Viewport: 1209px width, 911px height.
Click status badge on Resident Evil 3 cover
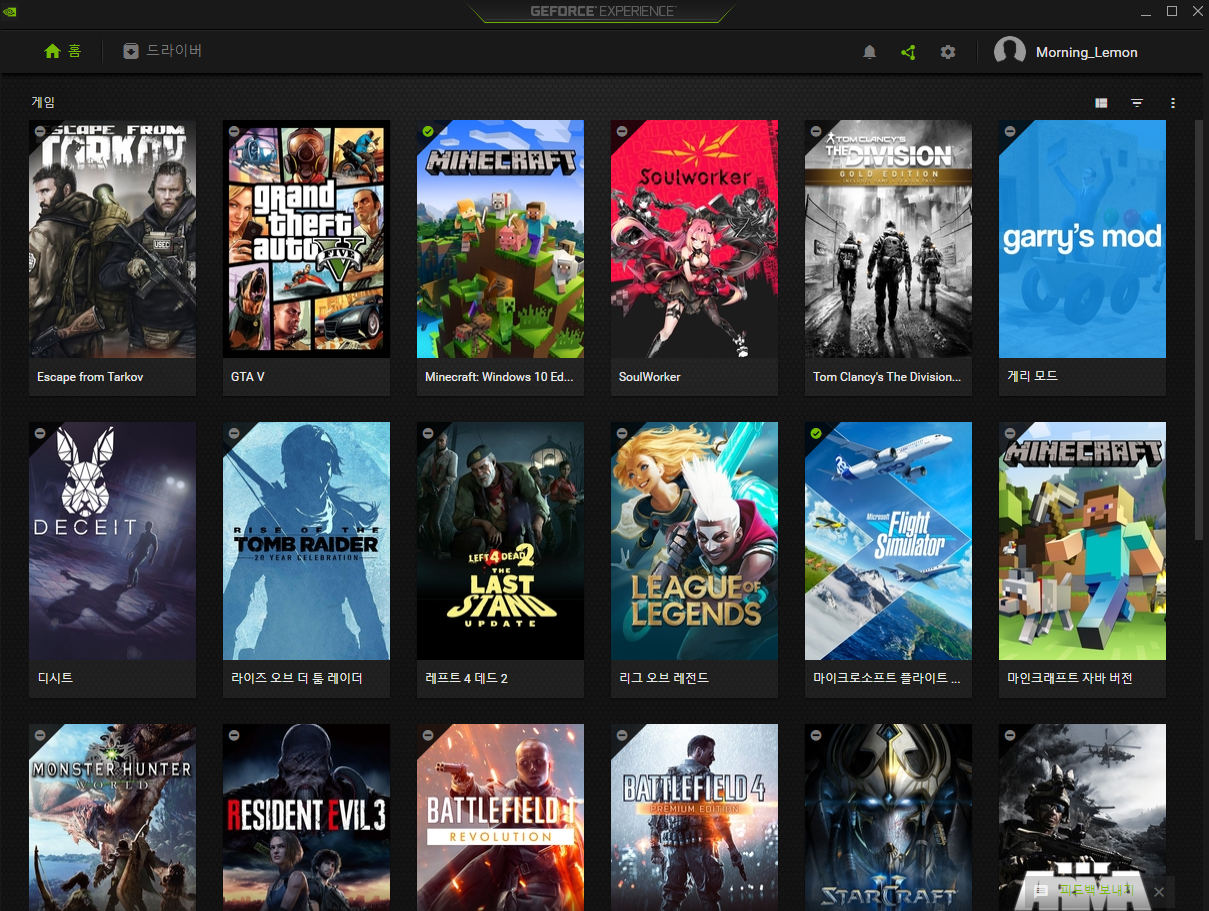pos(234,735)
